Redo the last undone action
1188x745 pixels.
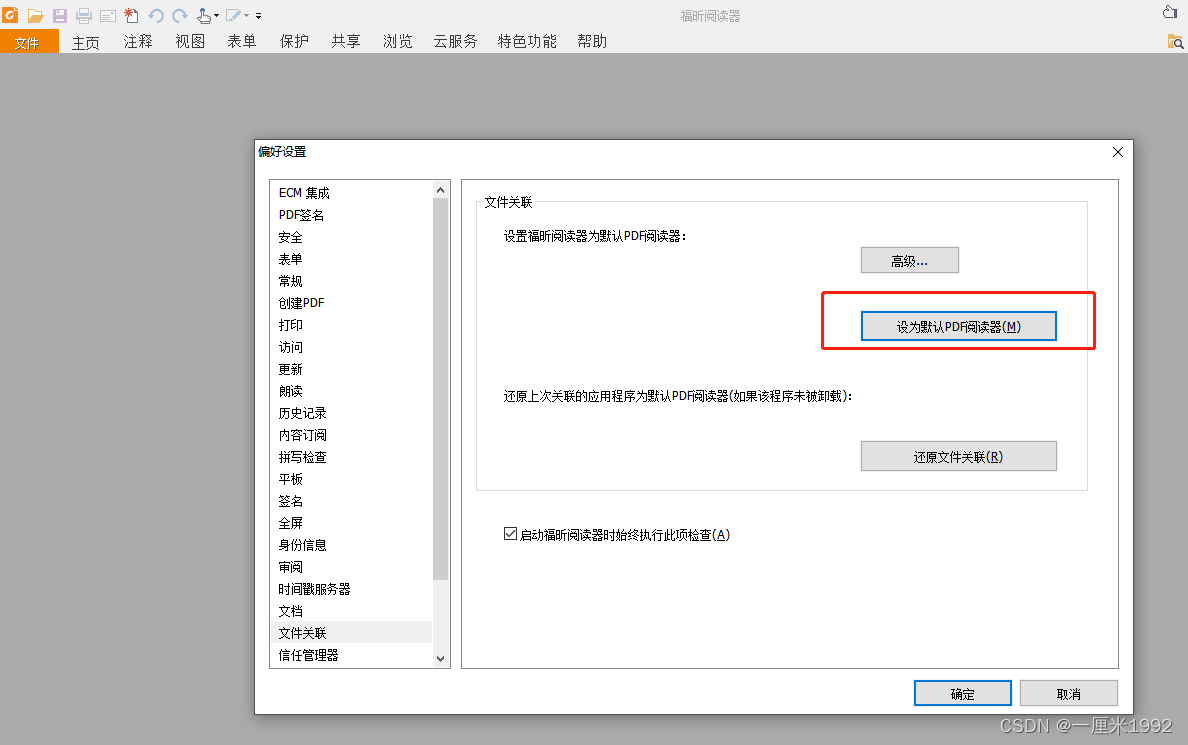[180, 15]
